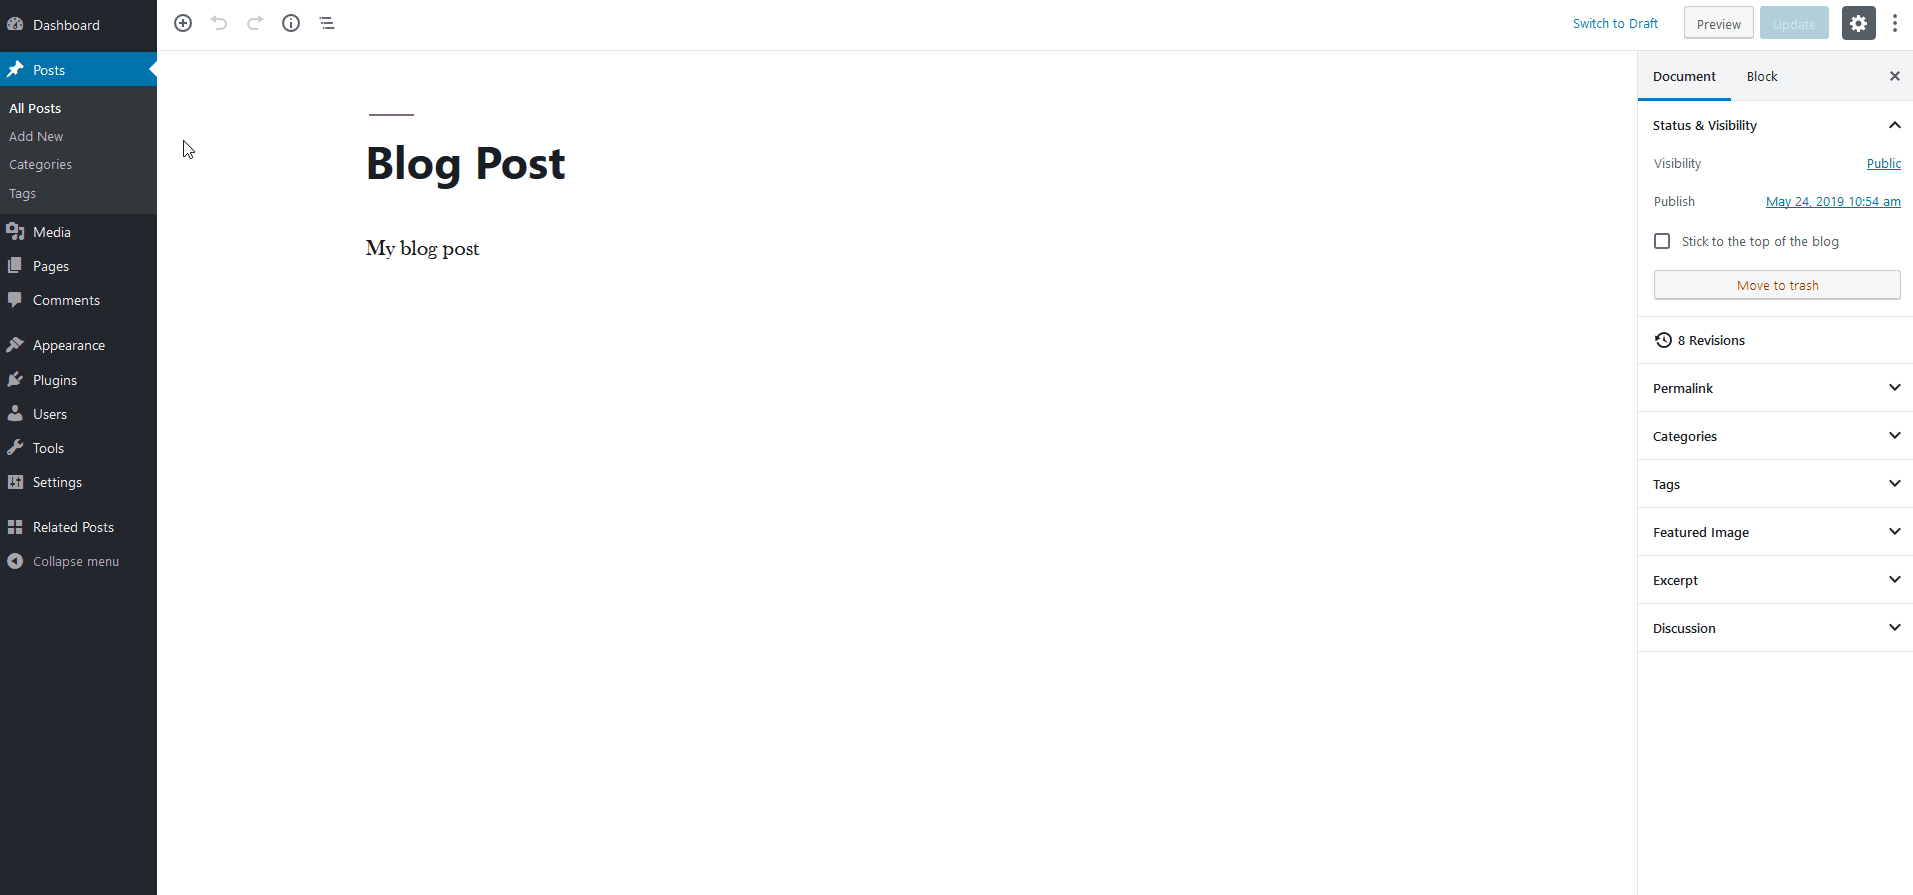The image size is (1913, 895).
Task: Open the Plugins menu item
Action: (x=55, y=380)
